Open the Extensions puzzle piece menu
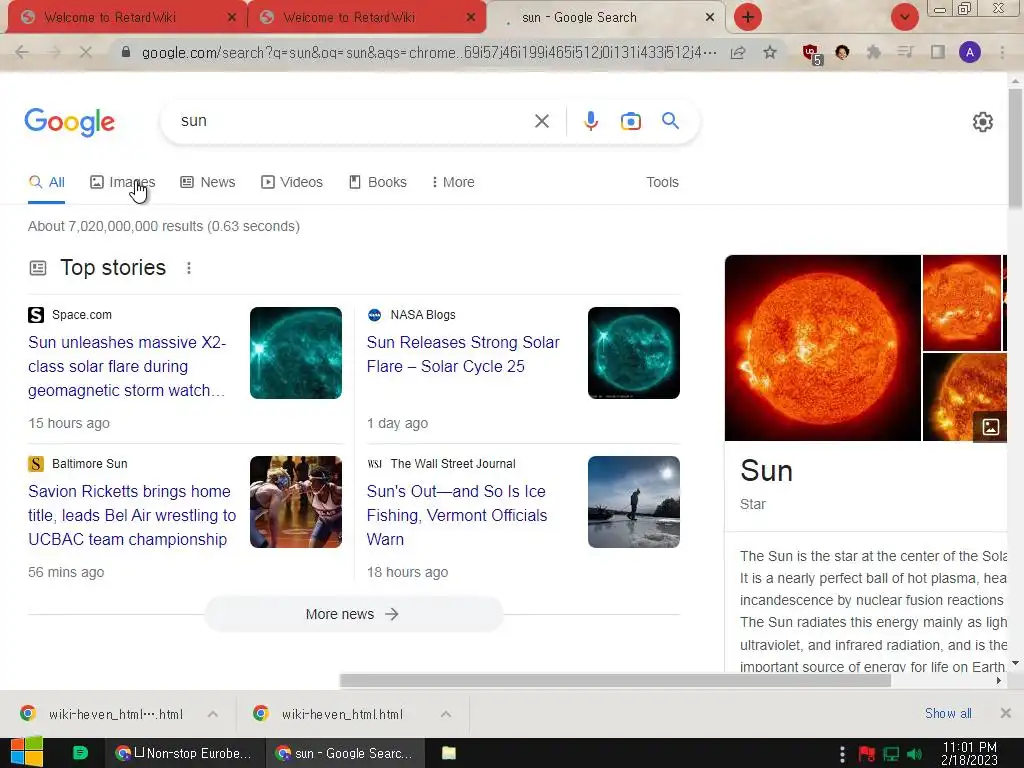The width and height of the screenshot is (1024, 768). pyautogui.click(x=873, y=52)
